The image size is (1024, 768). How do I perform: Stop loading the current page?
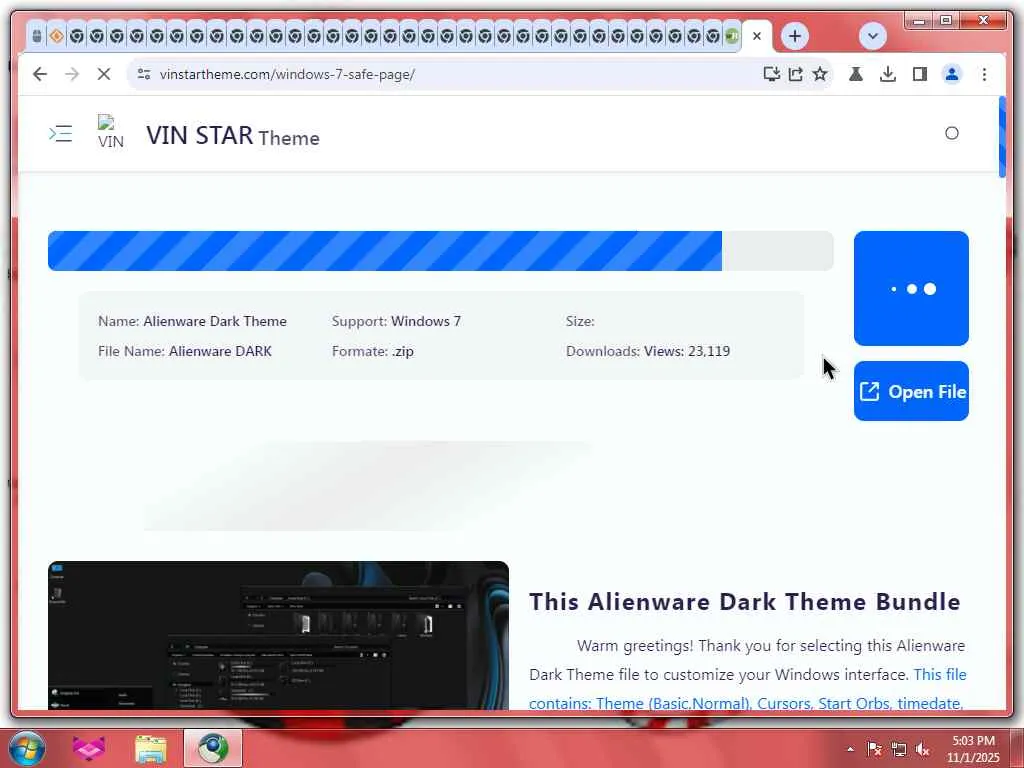pos(104,74)
